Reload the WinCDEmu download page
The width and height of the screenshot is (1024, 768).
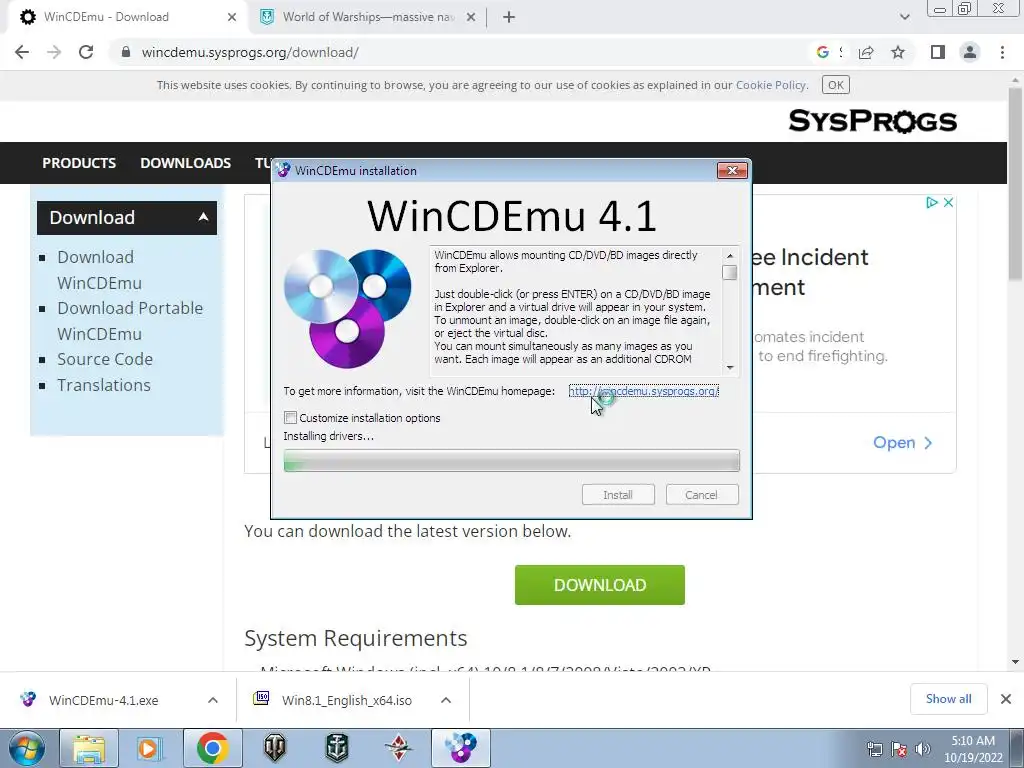(x=86, y=52)
